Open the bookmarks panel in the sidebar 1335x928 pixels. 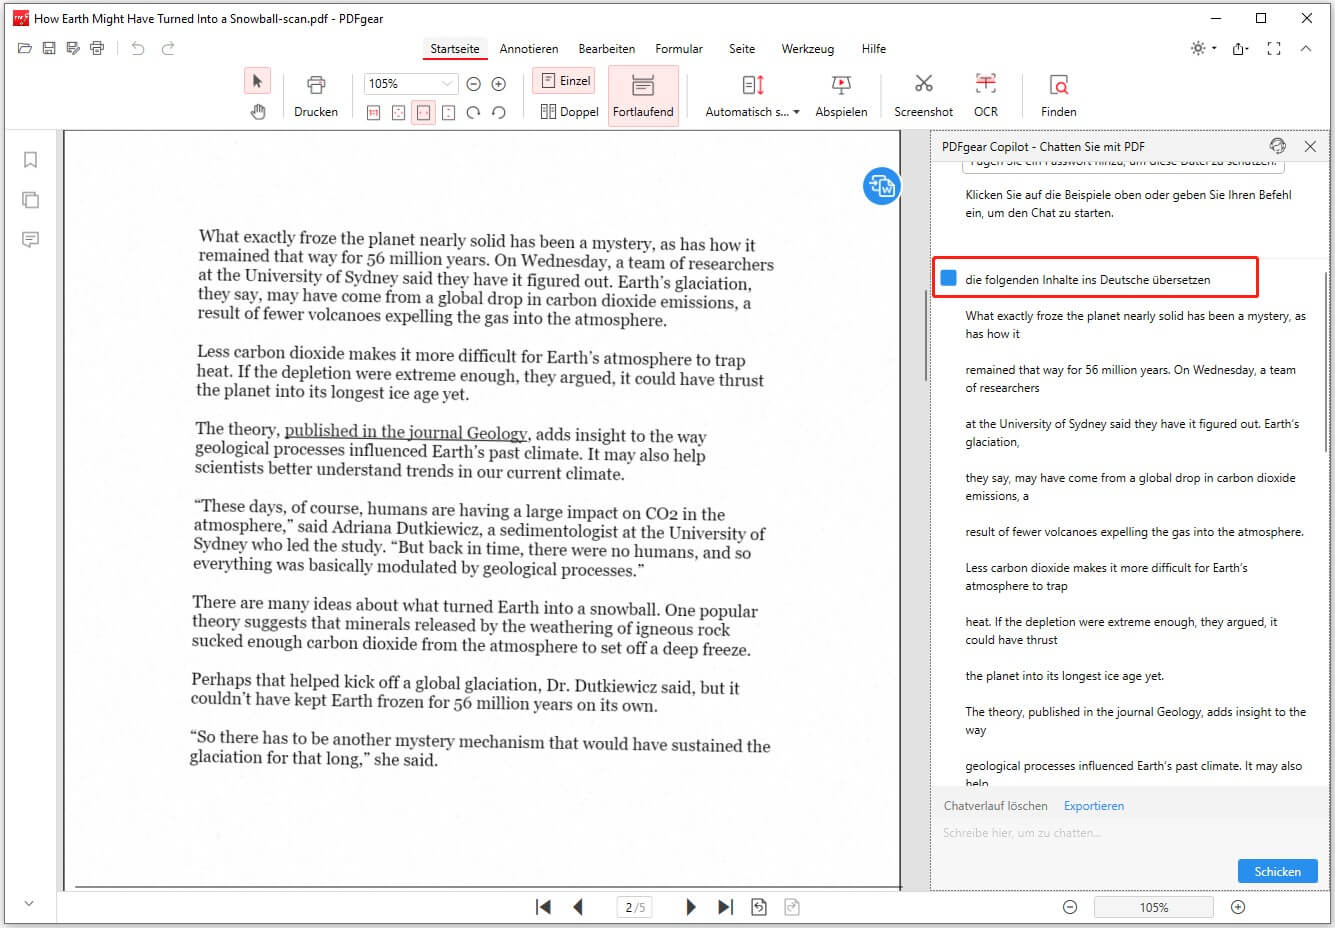30,158
